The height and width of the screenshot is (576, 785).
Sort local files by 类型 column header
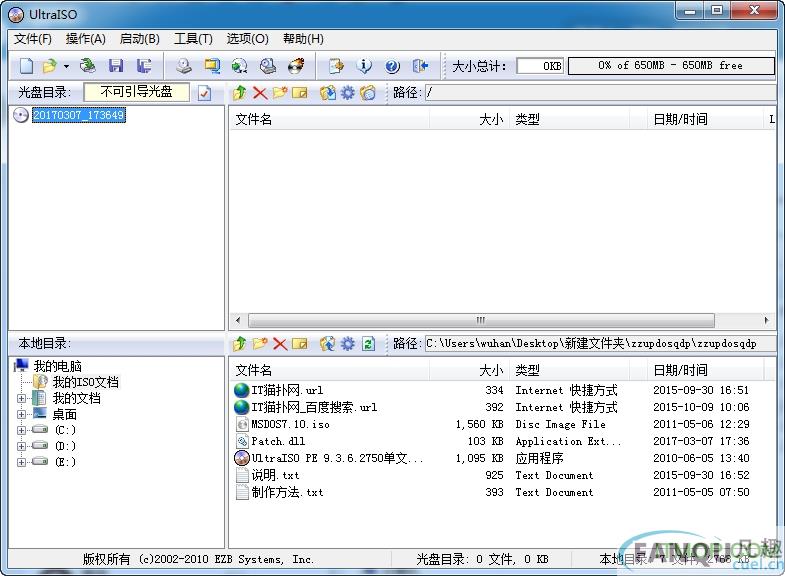(569, 370)
